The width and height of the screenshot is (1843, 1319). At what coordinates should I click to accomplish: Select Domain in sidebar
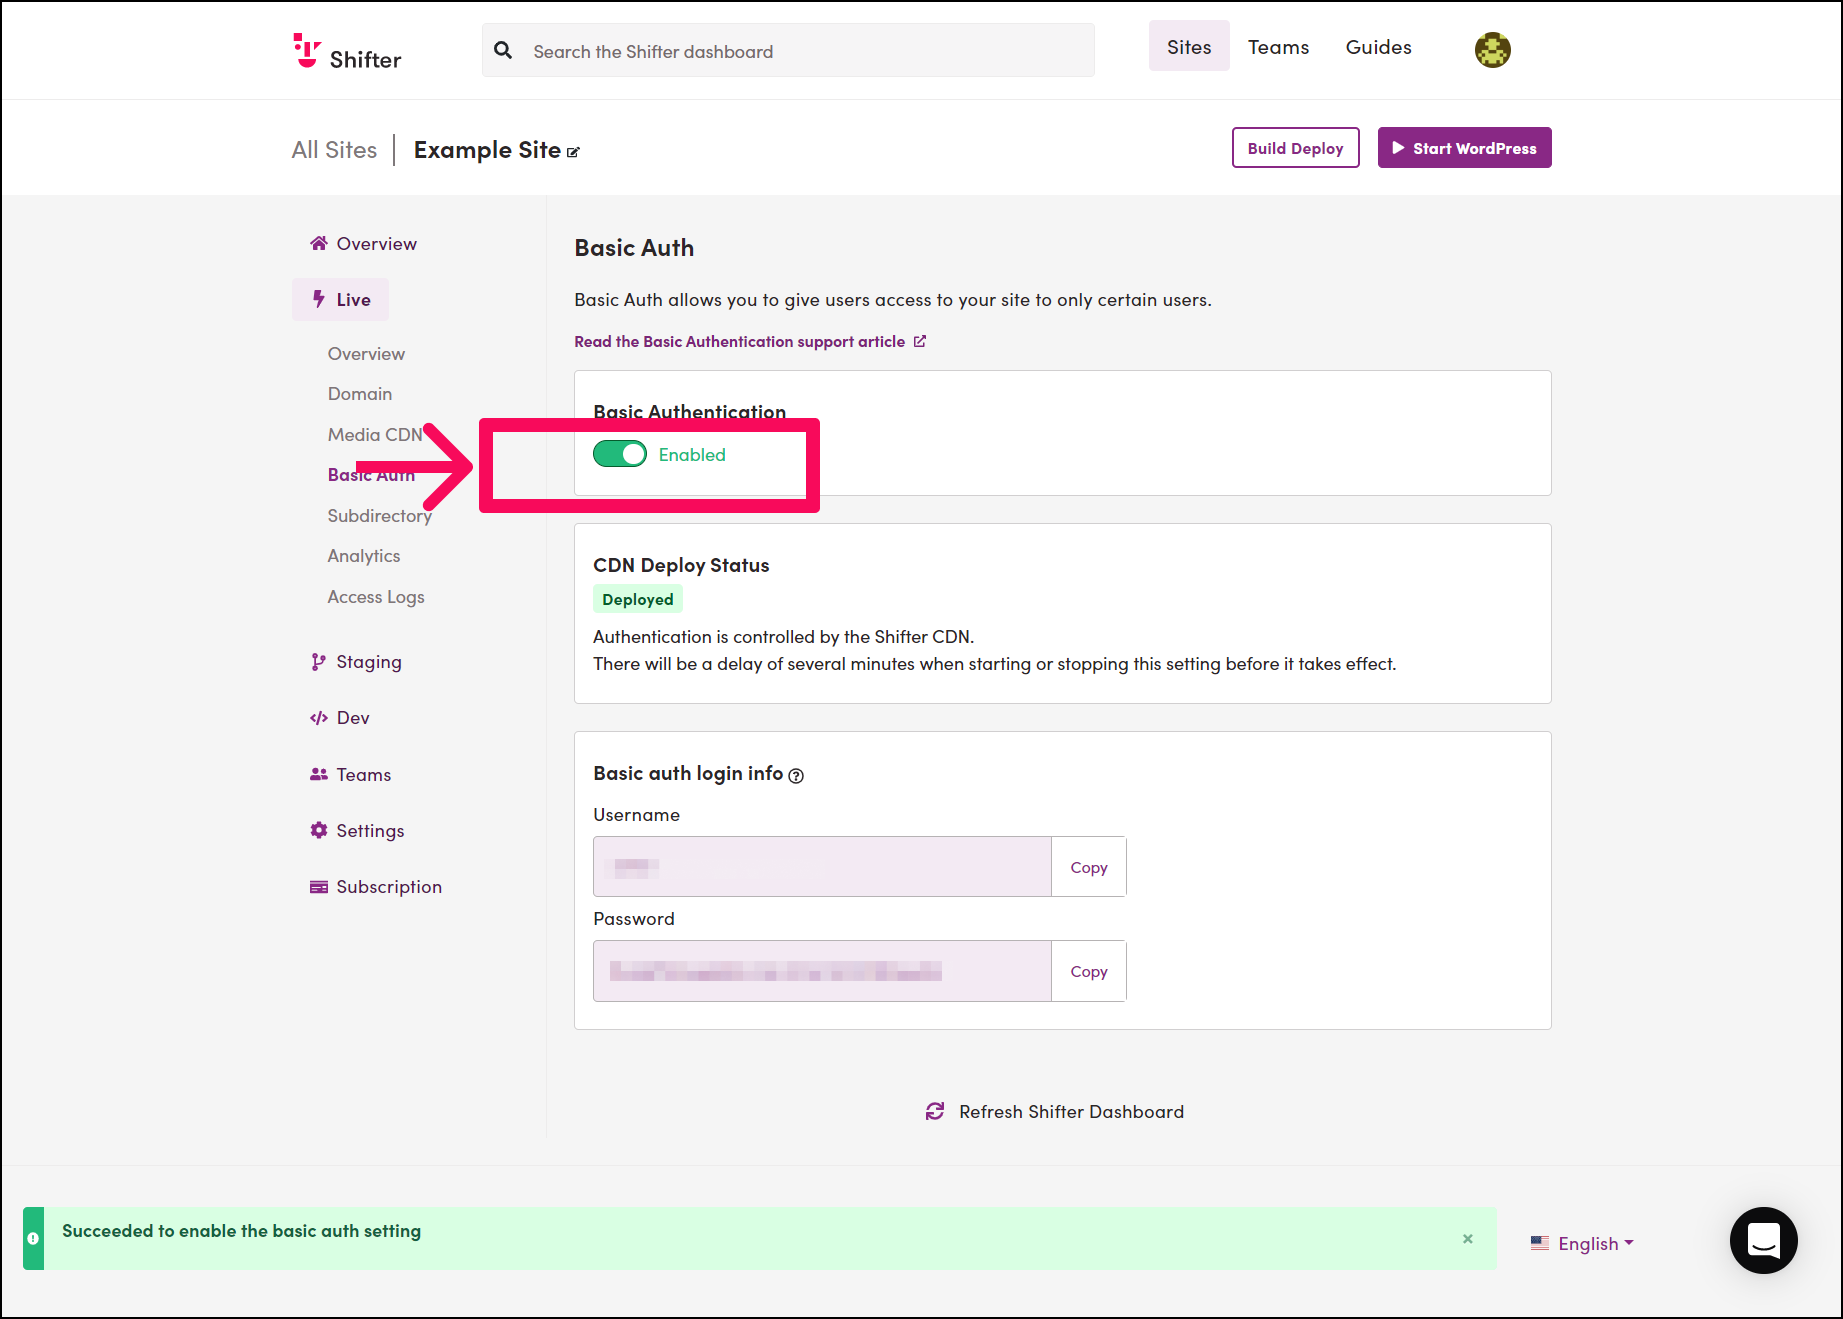click(360, 394)
